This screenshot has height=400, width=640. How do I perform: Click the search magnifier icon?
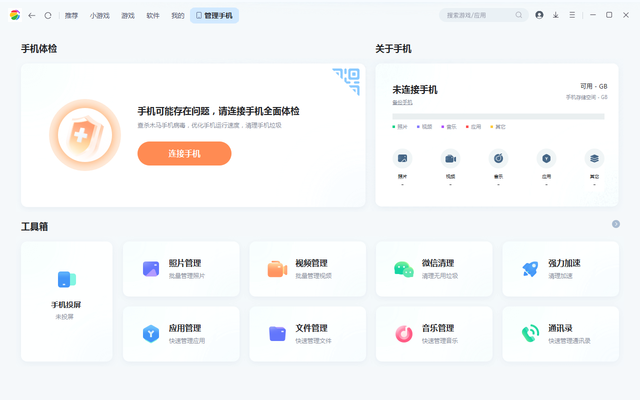(x=518, y=15)
